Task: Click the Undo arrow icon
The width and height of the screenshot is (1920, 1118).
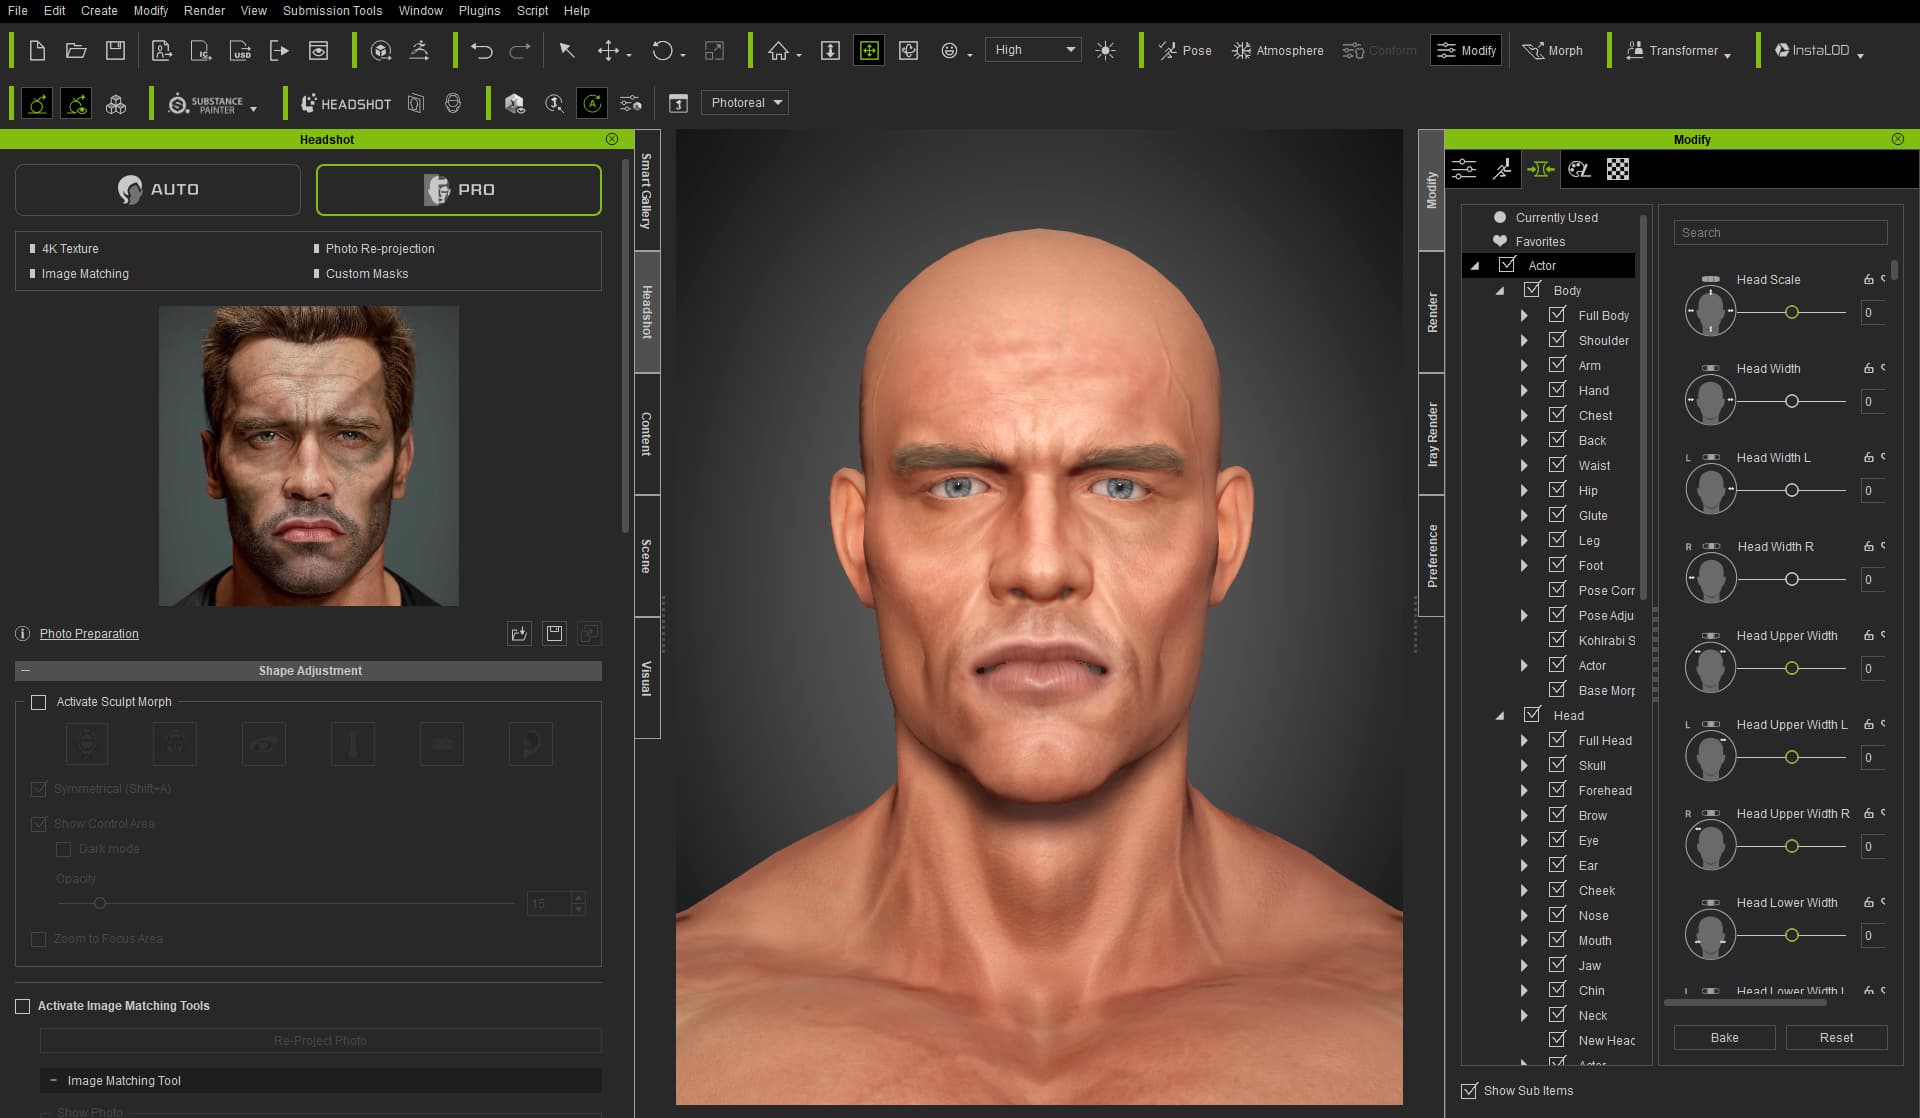Action: pos(481,50)
